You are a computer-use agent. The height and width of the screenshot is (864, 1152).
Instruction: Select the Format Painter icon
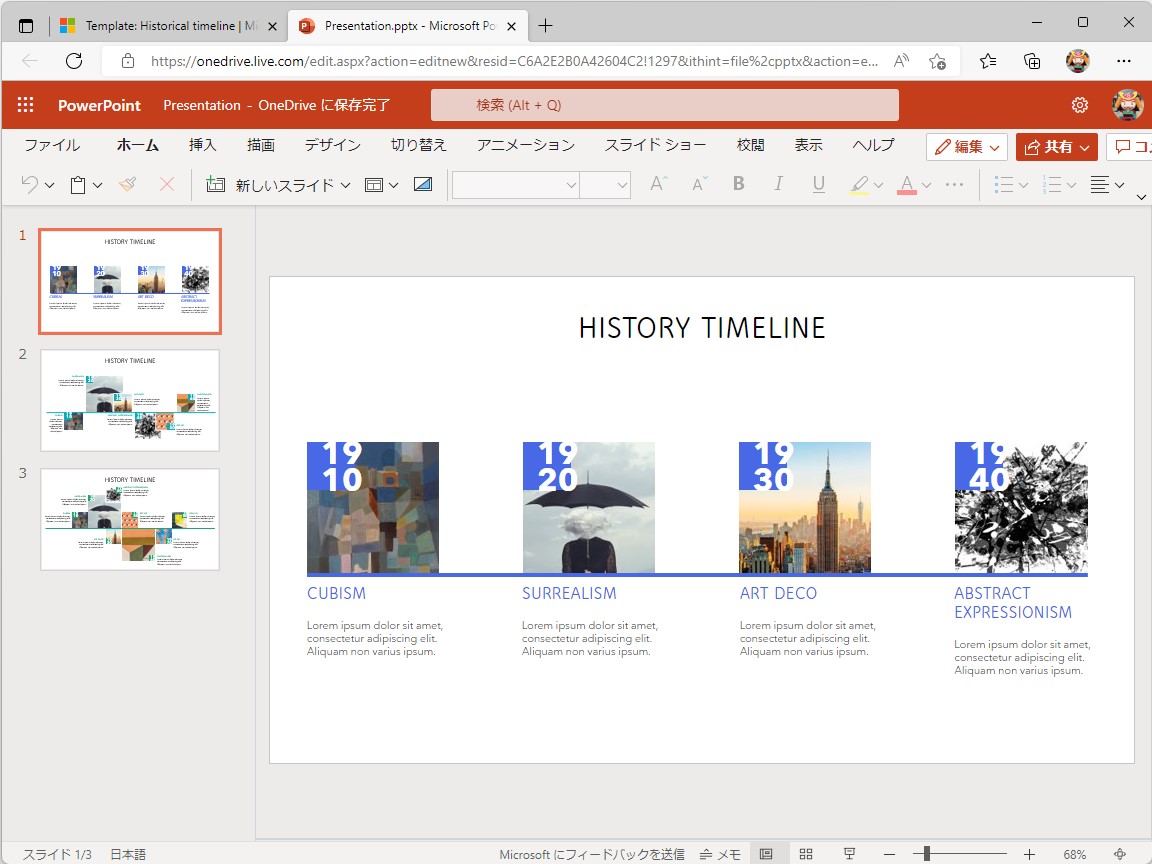[x=127, y=184]
